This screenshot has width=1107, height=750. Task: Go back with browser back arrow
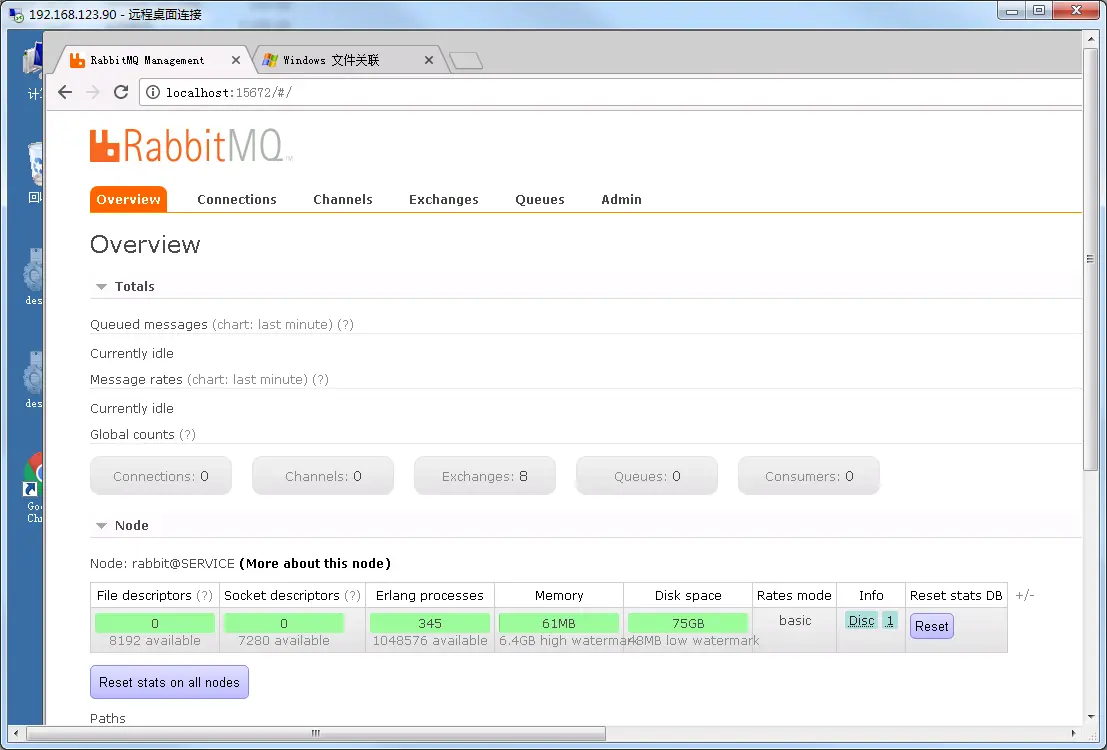pos(65,93)
